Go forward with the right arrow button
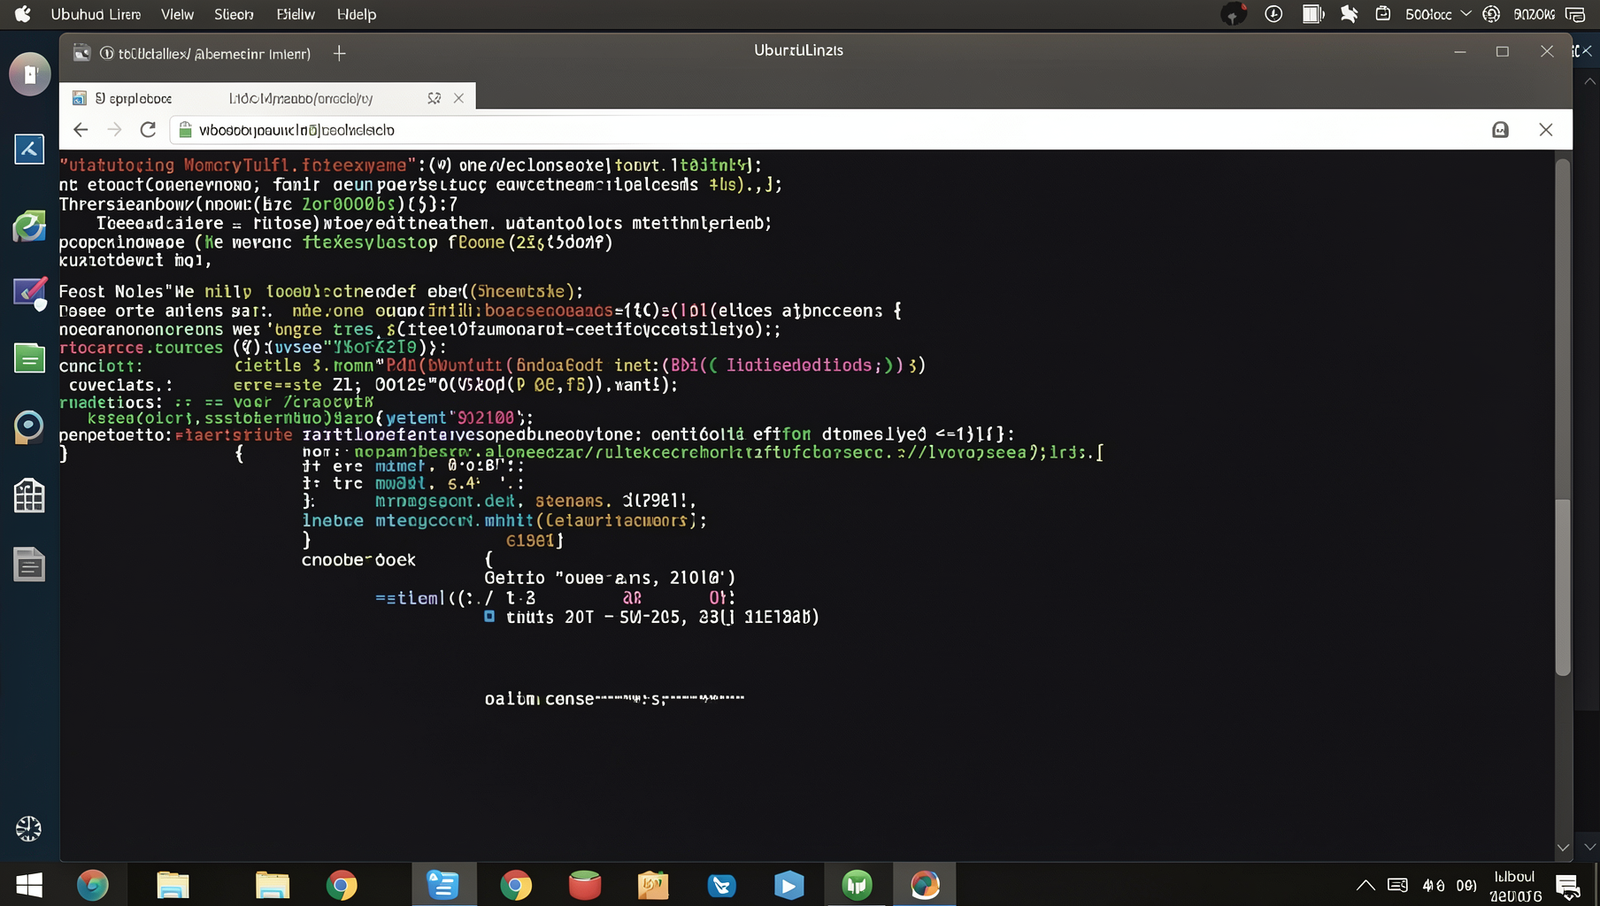Screen dimensions: 1600x906 tap(115, 129)
